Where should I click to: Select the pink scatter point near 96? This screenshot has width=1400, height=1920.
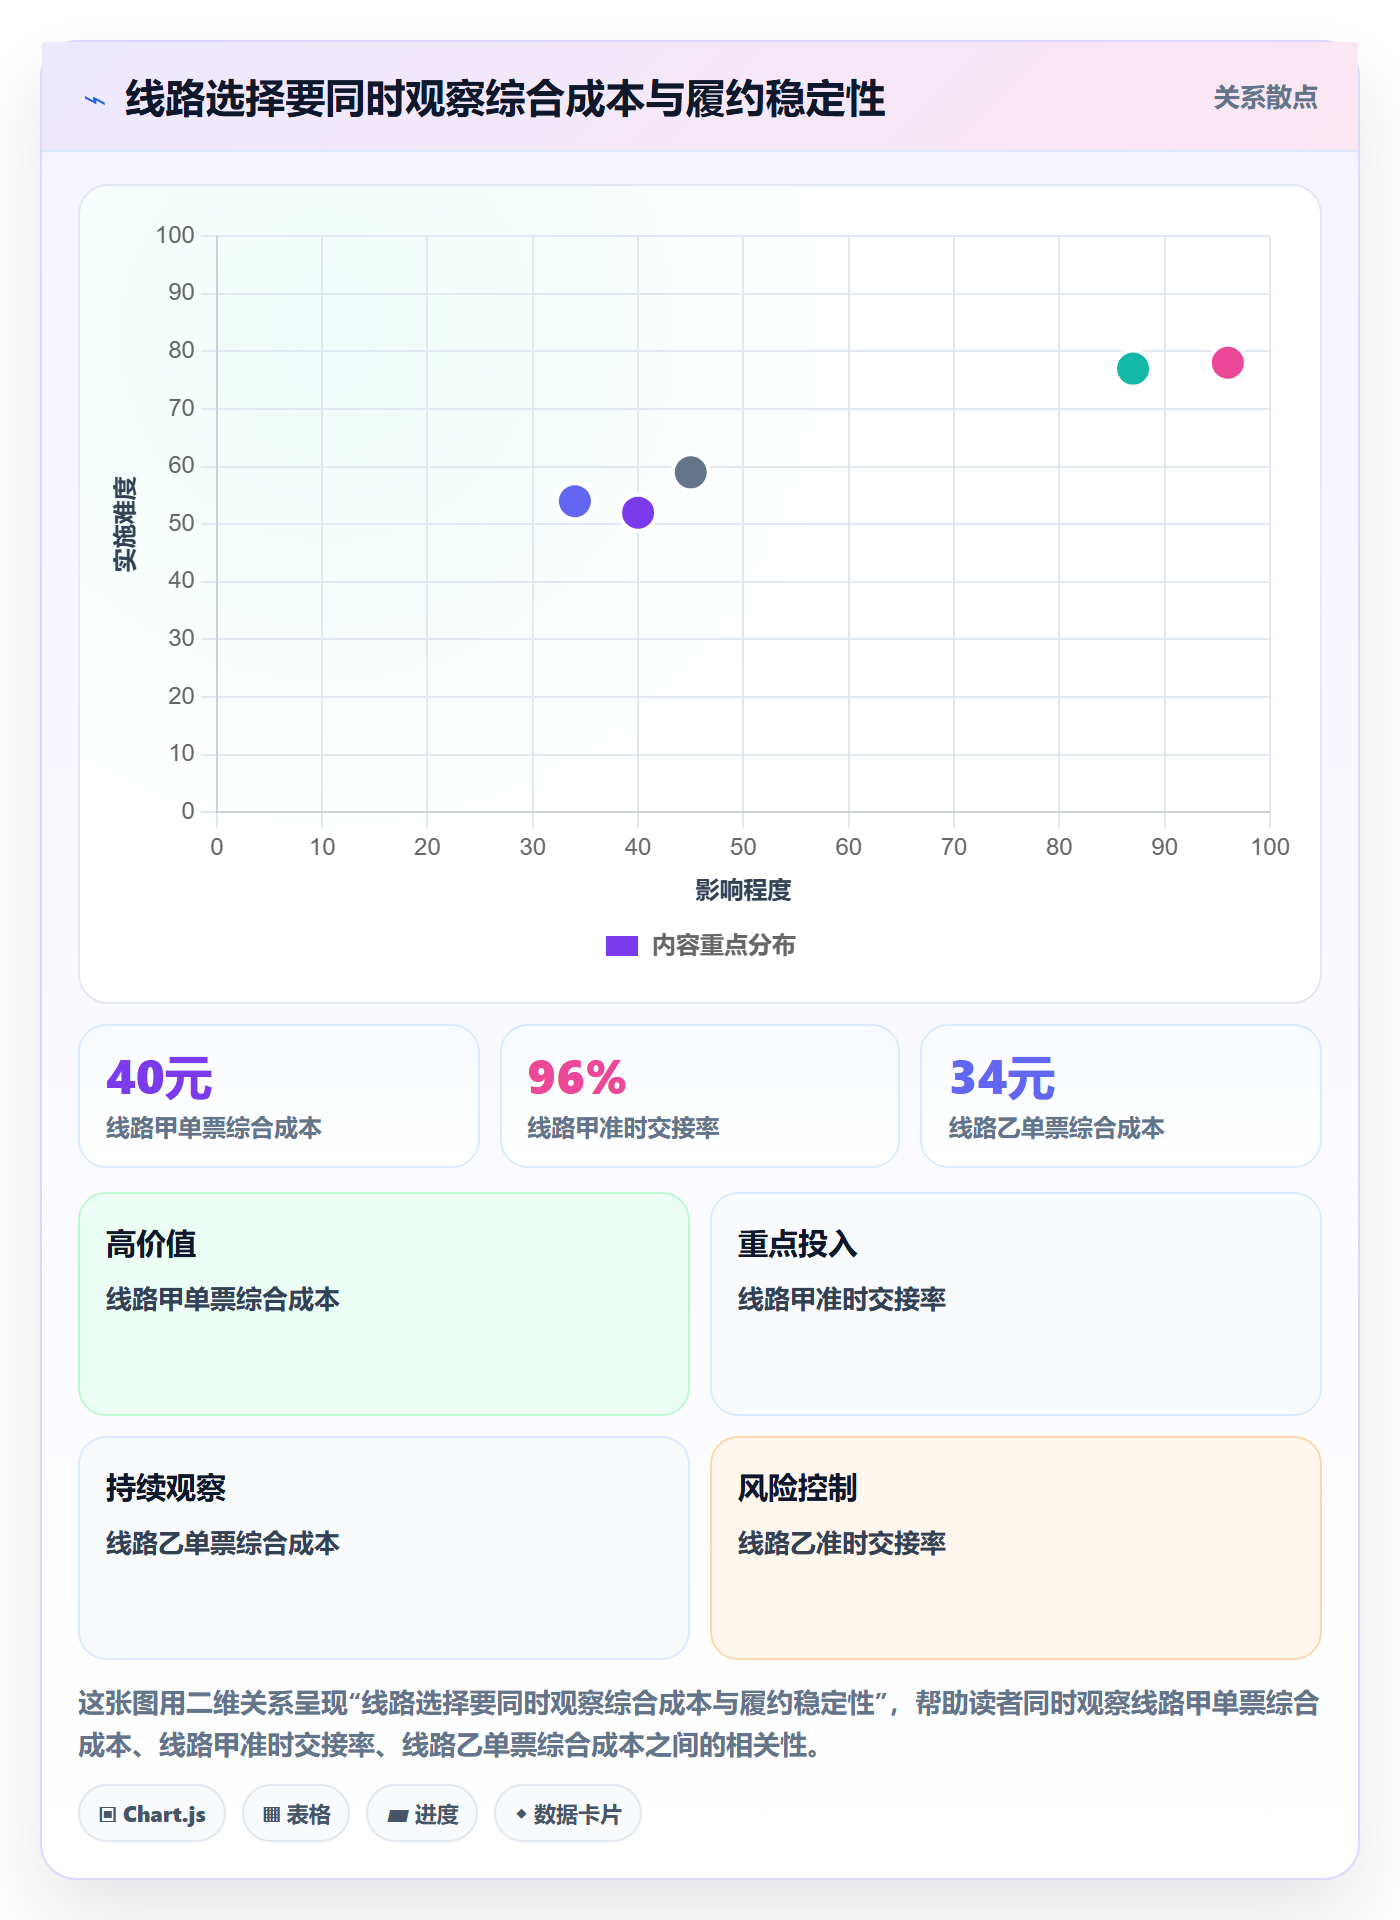click(x=1227, y=363)
